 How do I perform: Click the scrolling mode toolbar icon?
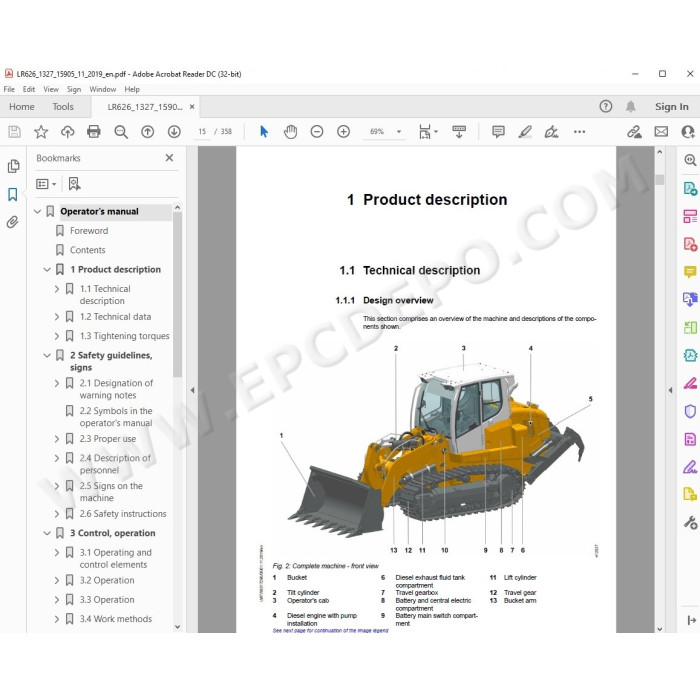[x=459, y=132]
